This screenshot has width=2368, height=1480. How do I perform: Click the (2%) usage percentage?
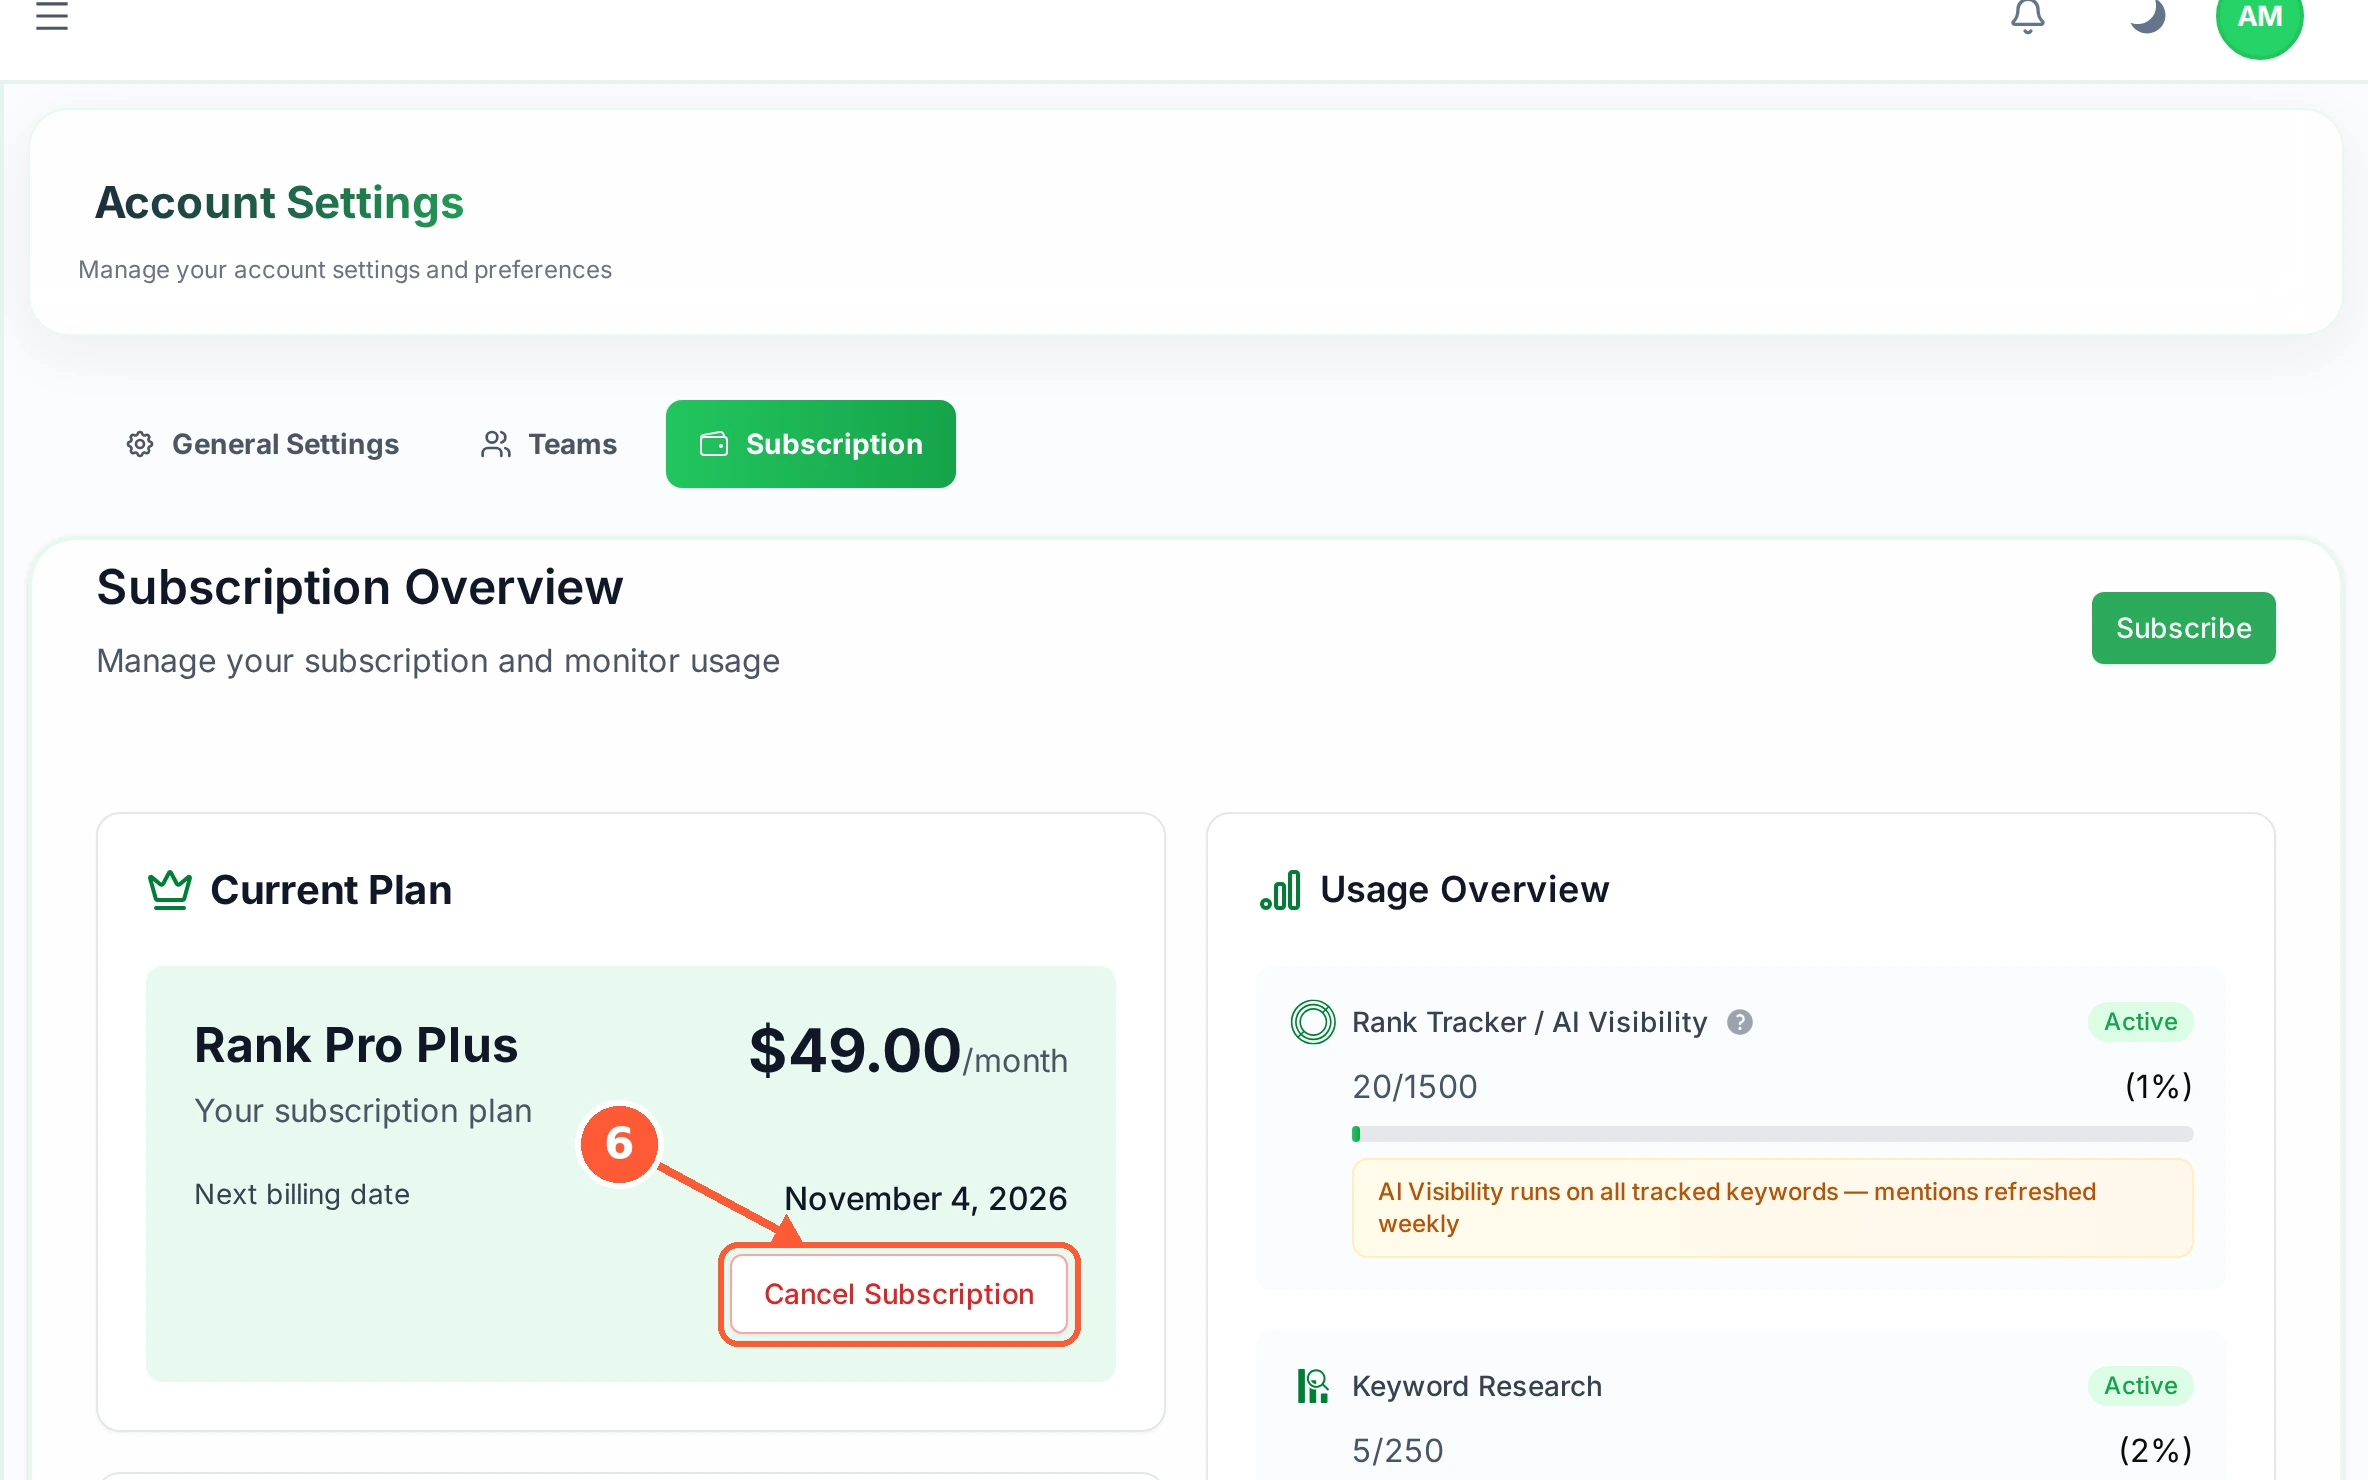2156,1450
